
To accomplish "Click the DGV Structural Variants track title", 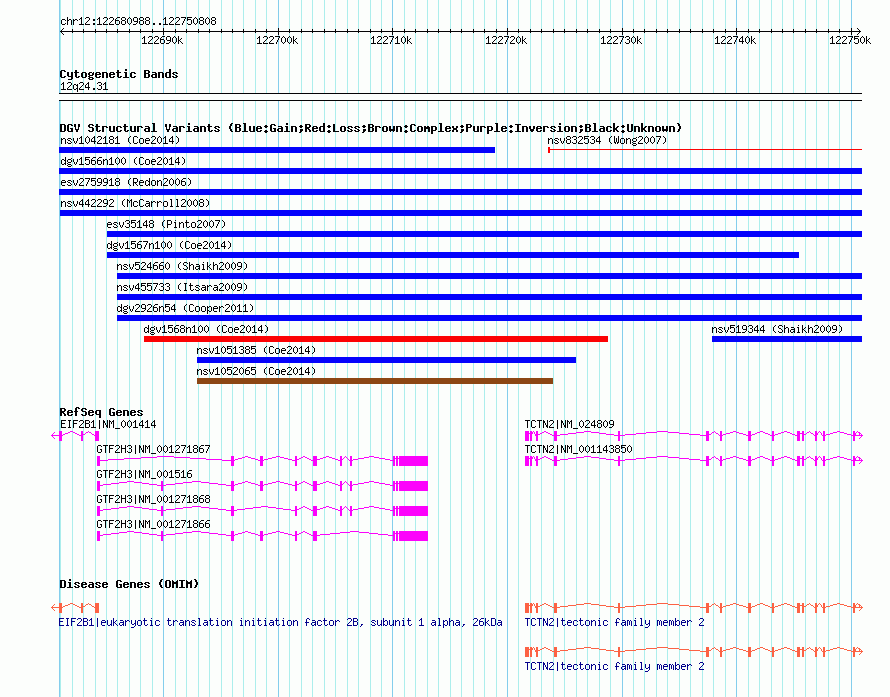I will pyautogui.click(x=371, y=128).
